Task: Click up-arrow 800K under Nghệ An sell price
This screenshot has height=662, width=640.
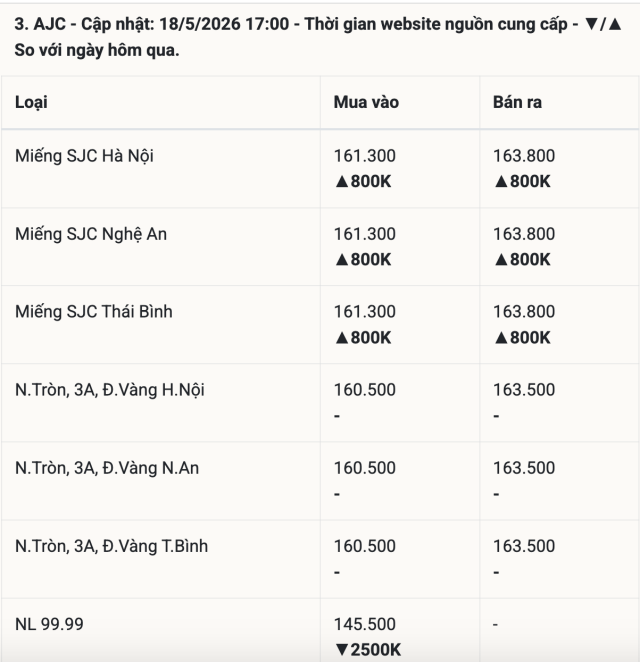Action: pos(522,260)
